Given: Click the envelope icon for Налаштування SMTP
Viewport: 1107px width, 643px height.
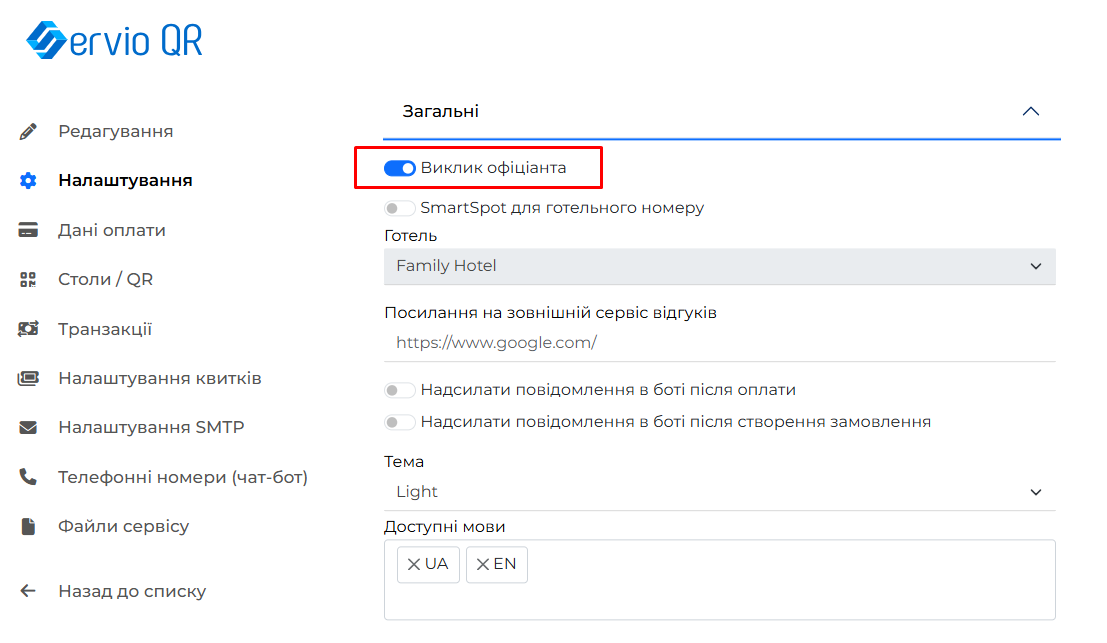Looking at the screenshot, I should click(x=28, y=428).
